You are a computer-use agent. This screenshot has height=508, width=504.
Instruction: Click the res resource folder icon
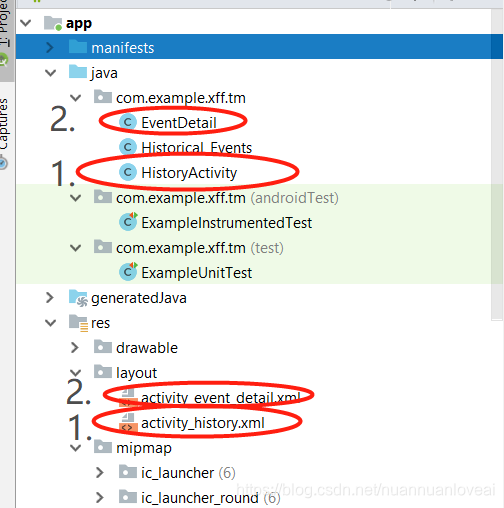pos(78,323)
